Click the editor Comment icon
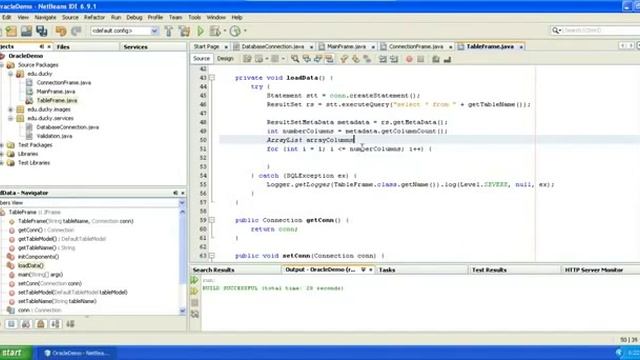This screenshot has width=640, height=360. point(436,59)
